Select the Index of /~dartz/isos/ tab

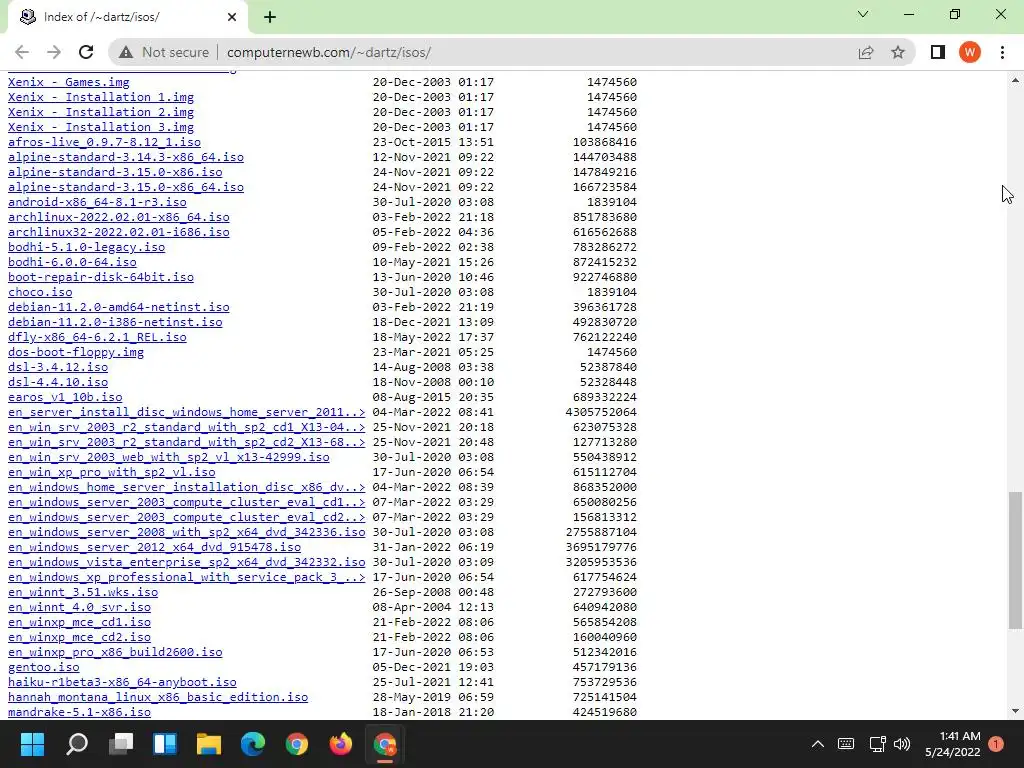(127, 18)
